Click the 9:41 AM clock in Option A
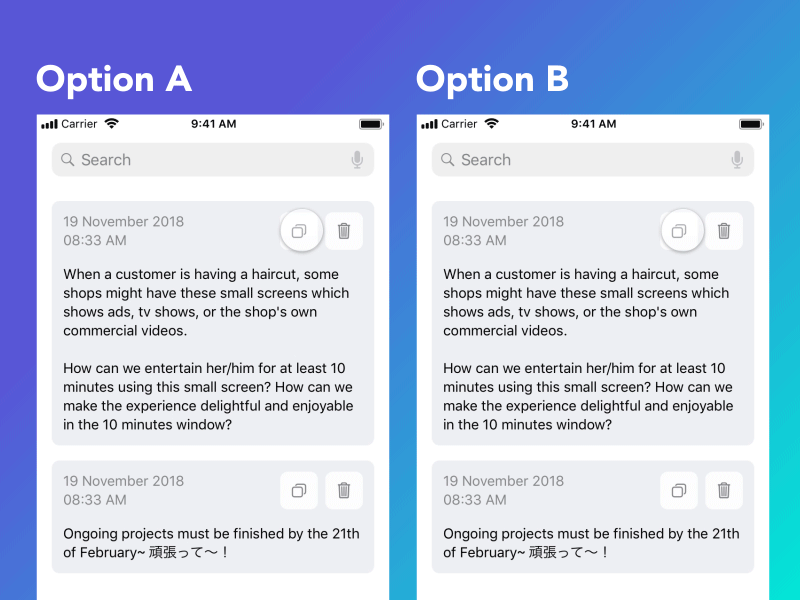 coord(213,124)
